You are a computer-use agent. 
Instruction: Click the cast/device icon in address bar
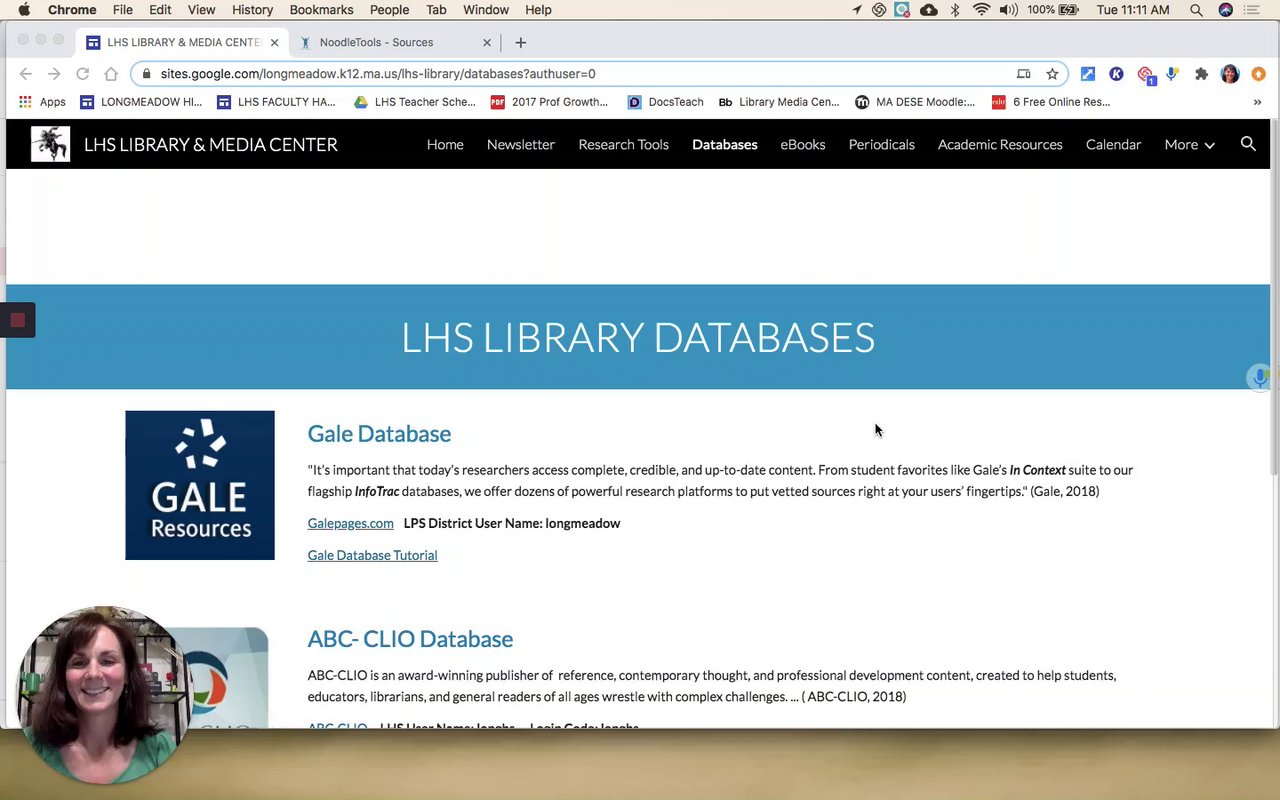(1023, 74)
